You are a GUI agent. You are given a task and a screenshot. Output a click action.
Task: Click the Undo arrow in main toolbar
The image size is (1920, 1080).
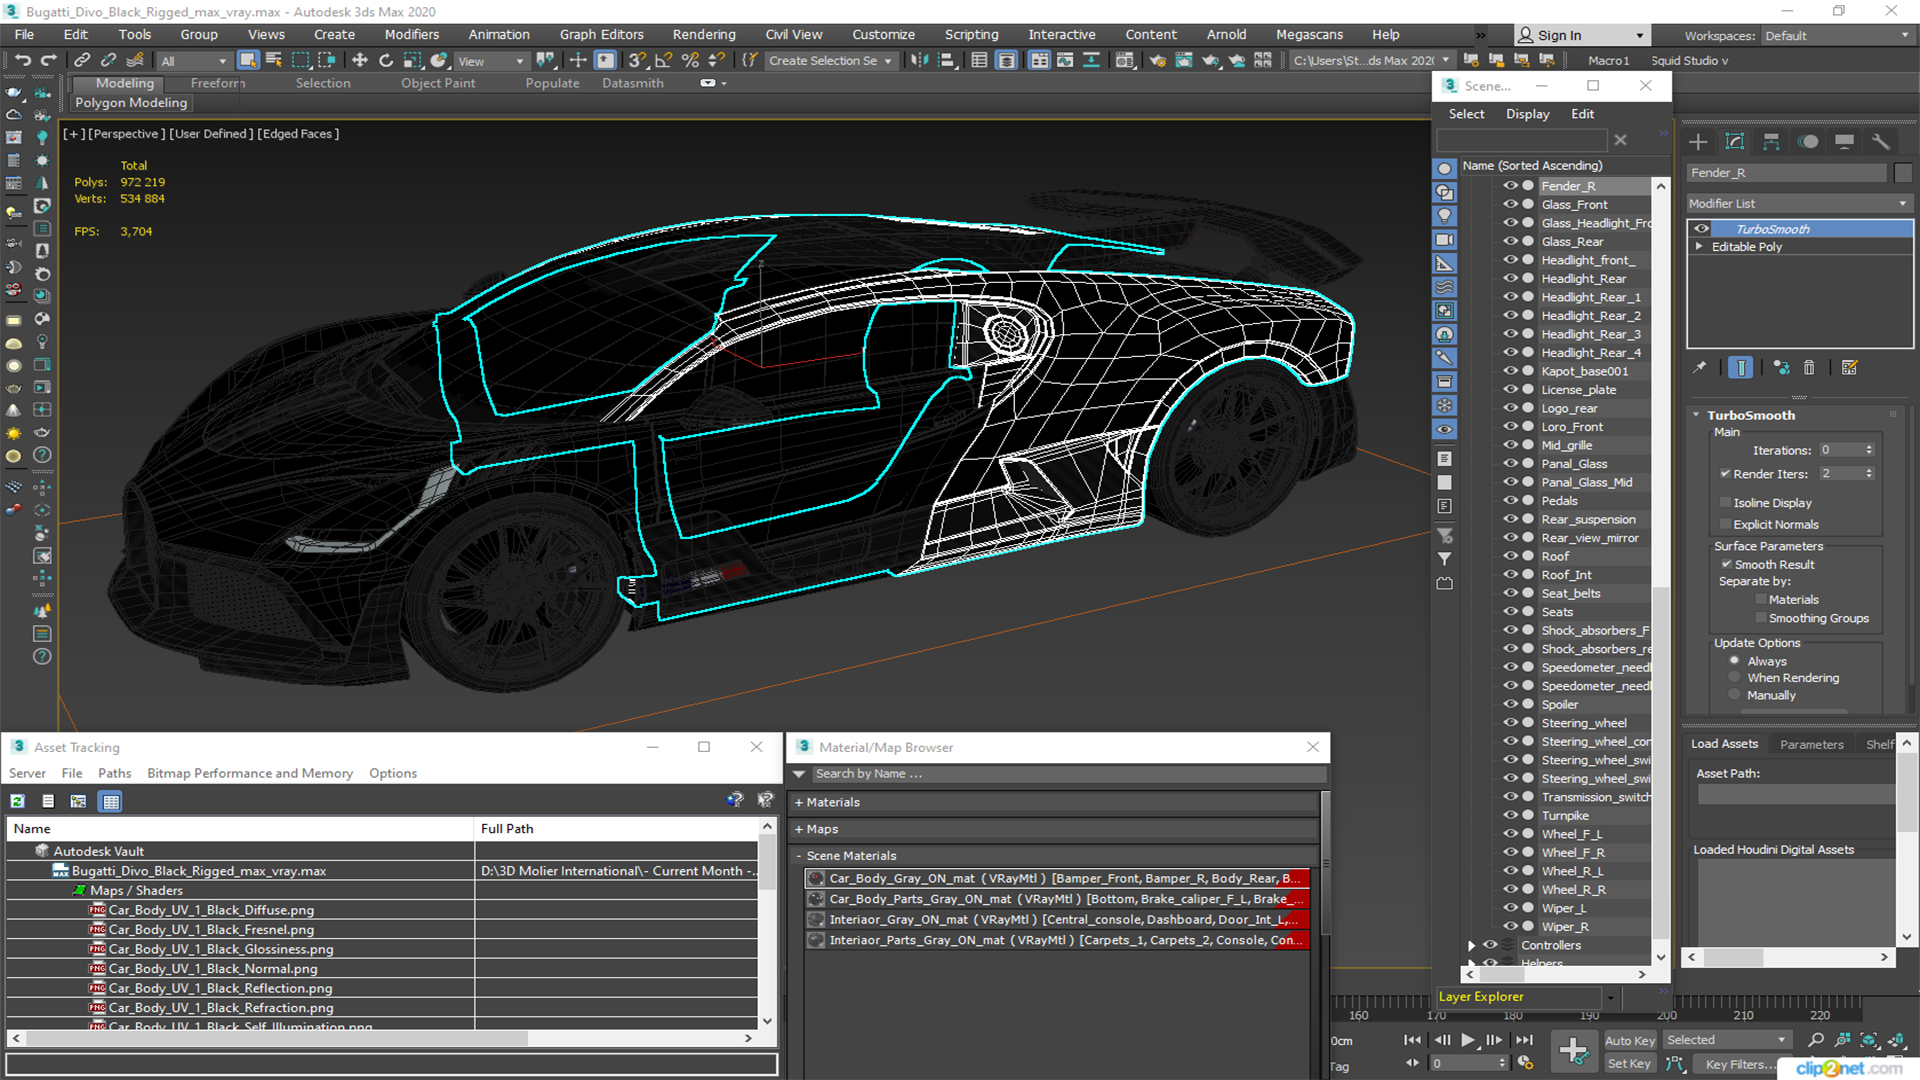tap(22, 61)
